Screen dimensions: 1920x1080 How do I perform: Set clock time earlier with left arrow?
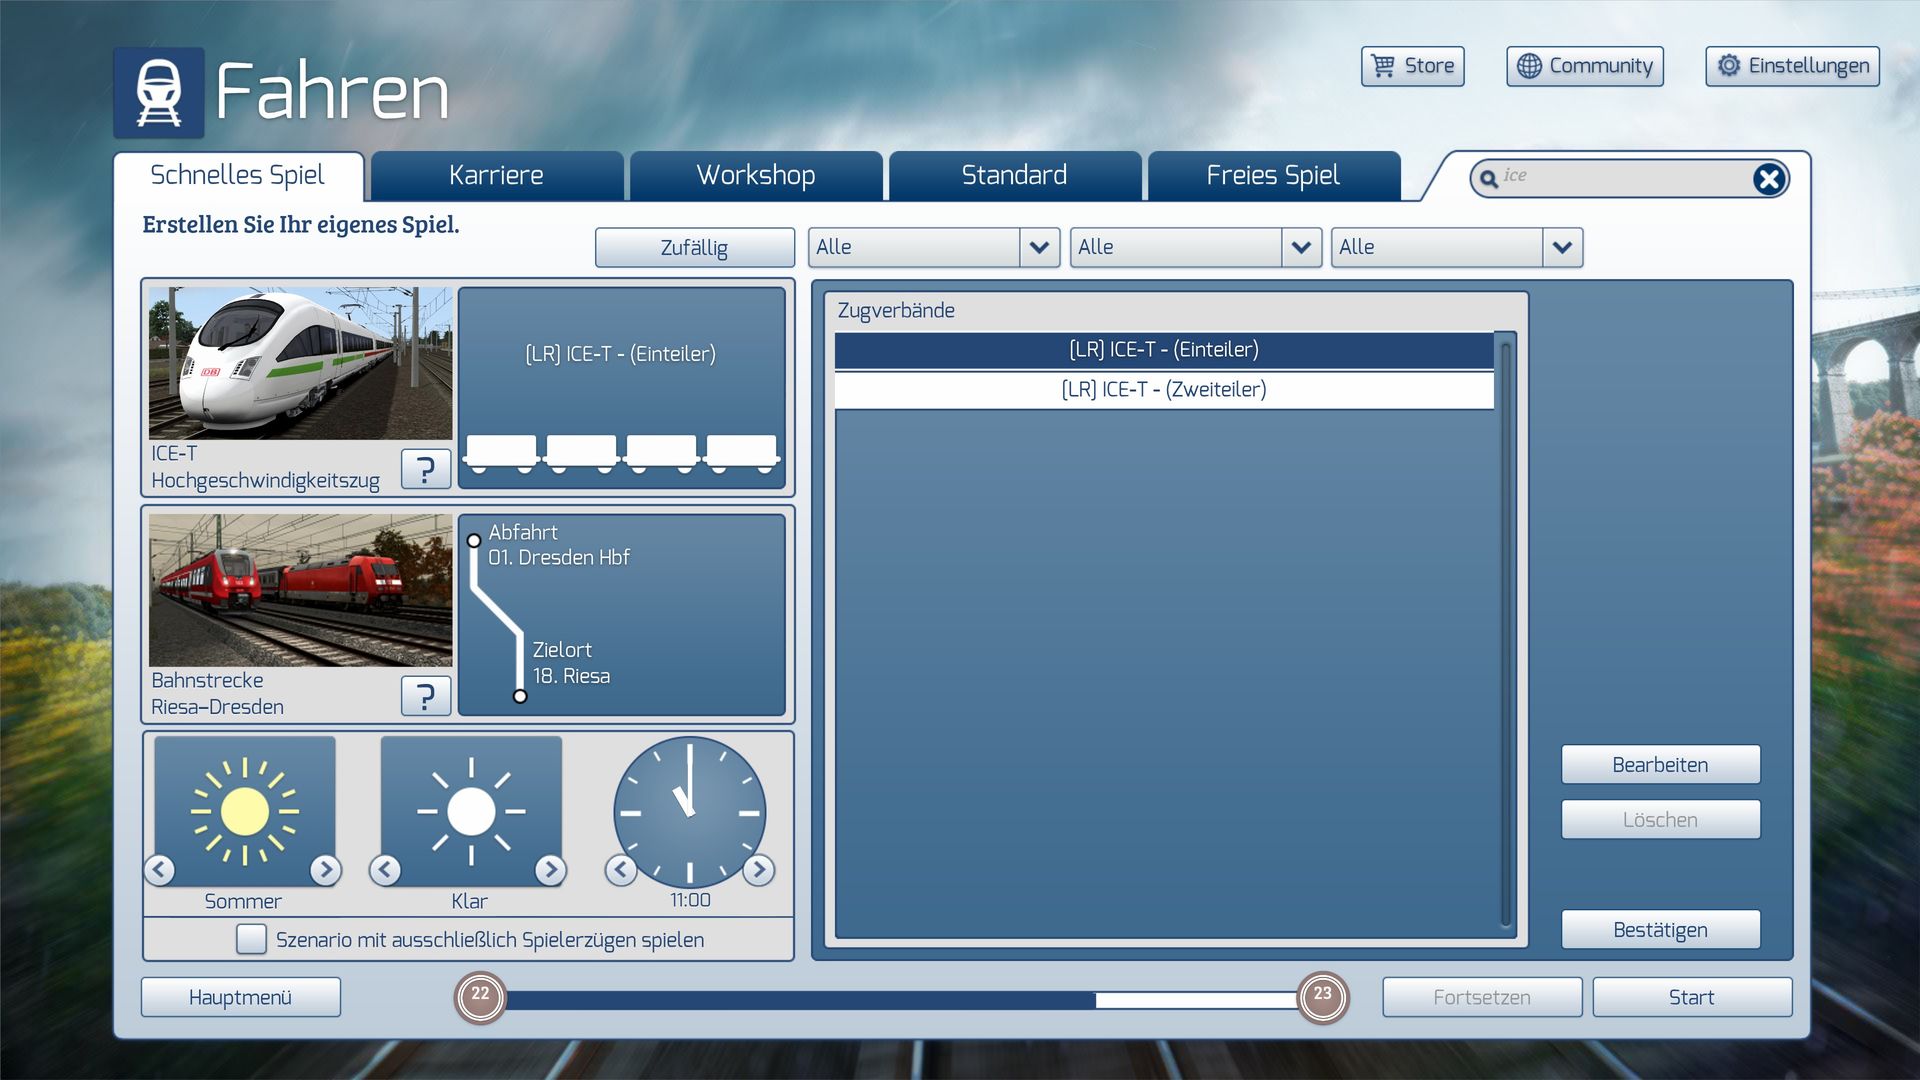coord(621,870)
